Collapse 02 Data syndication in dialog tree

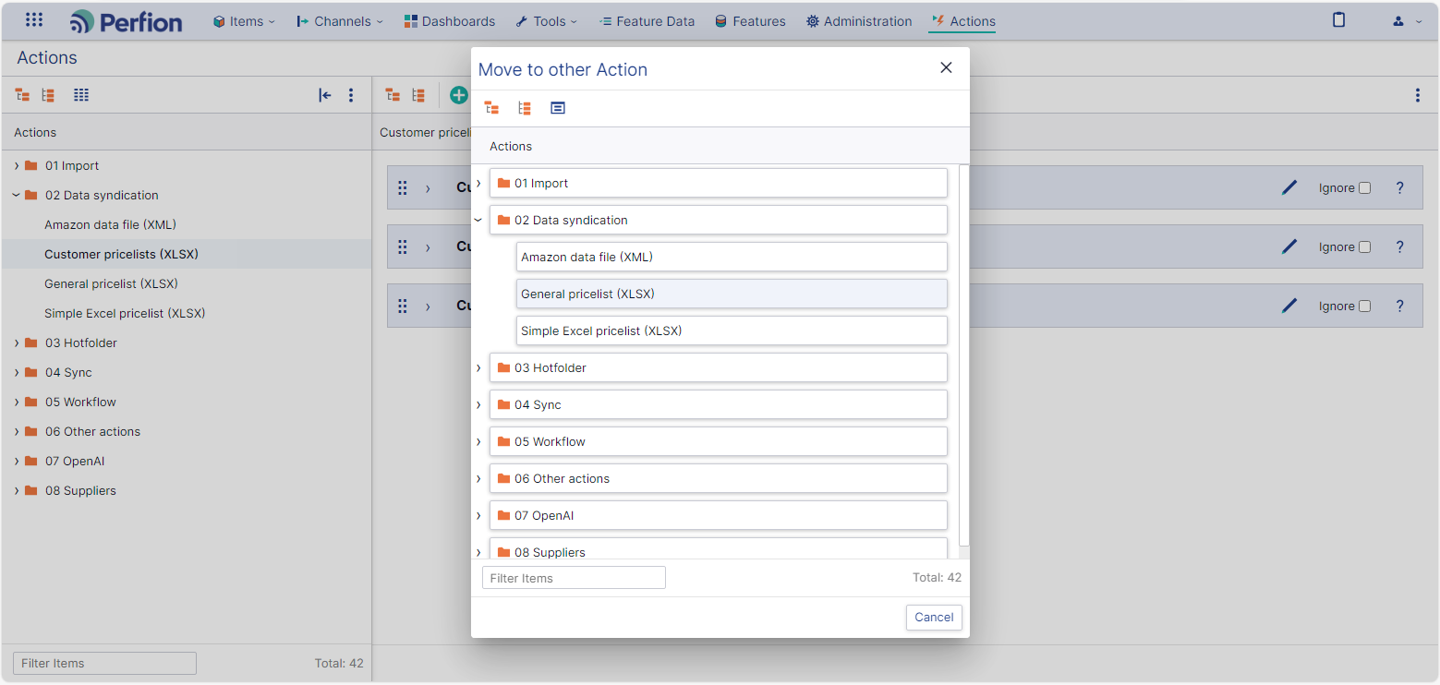(479, 220)
